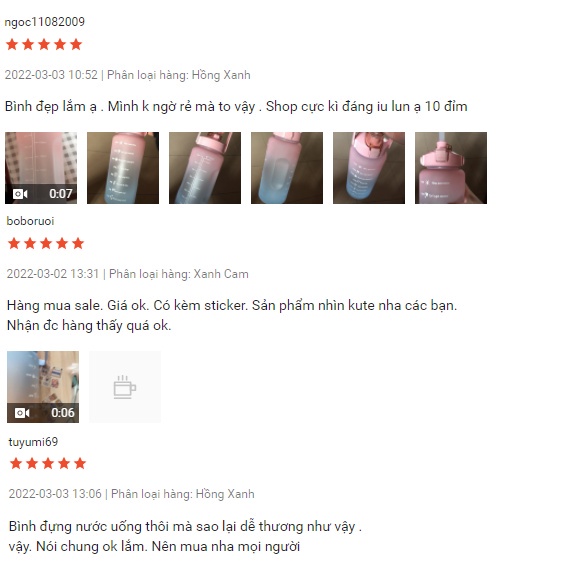The width and height of the screenshot is (574, 574).
Task: Click the review text starting 'Bình đẹp lắm ạ'
Action: tap(236, 107)
